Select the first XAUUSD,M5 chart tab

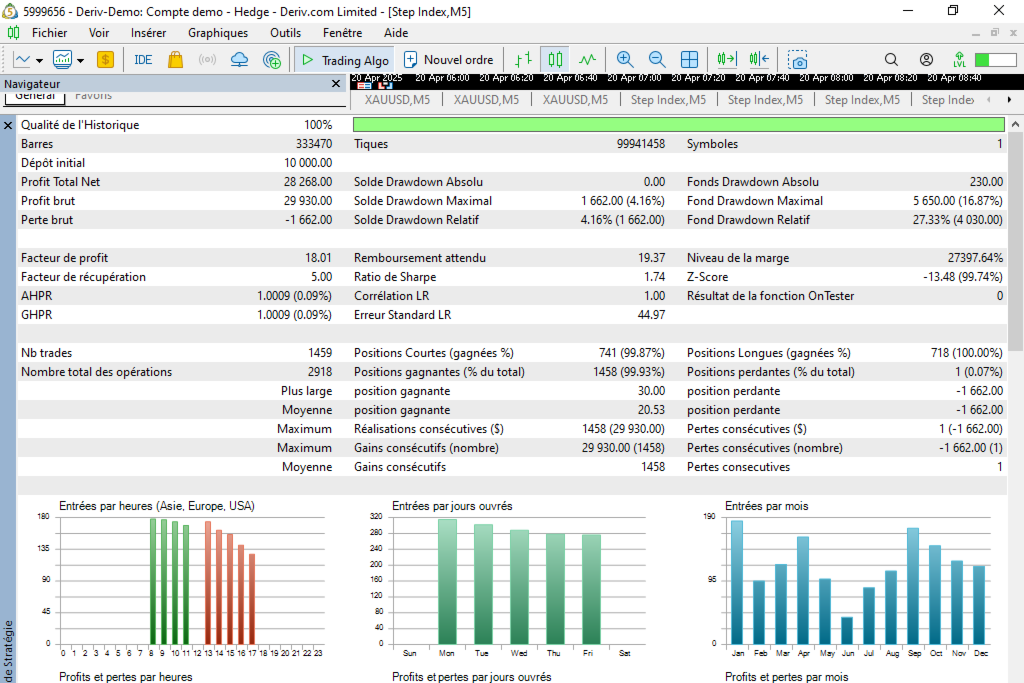[x=397, y=100]
